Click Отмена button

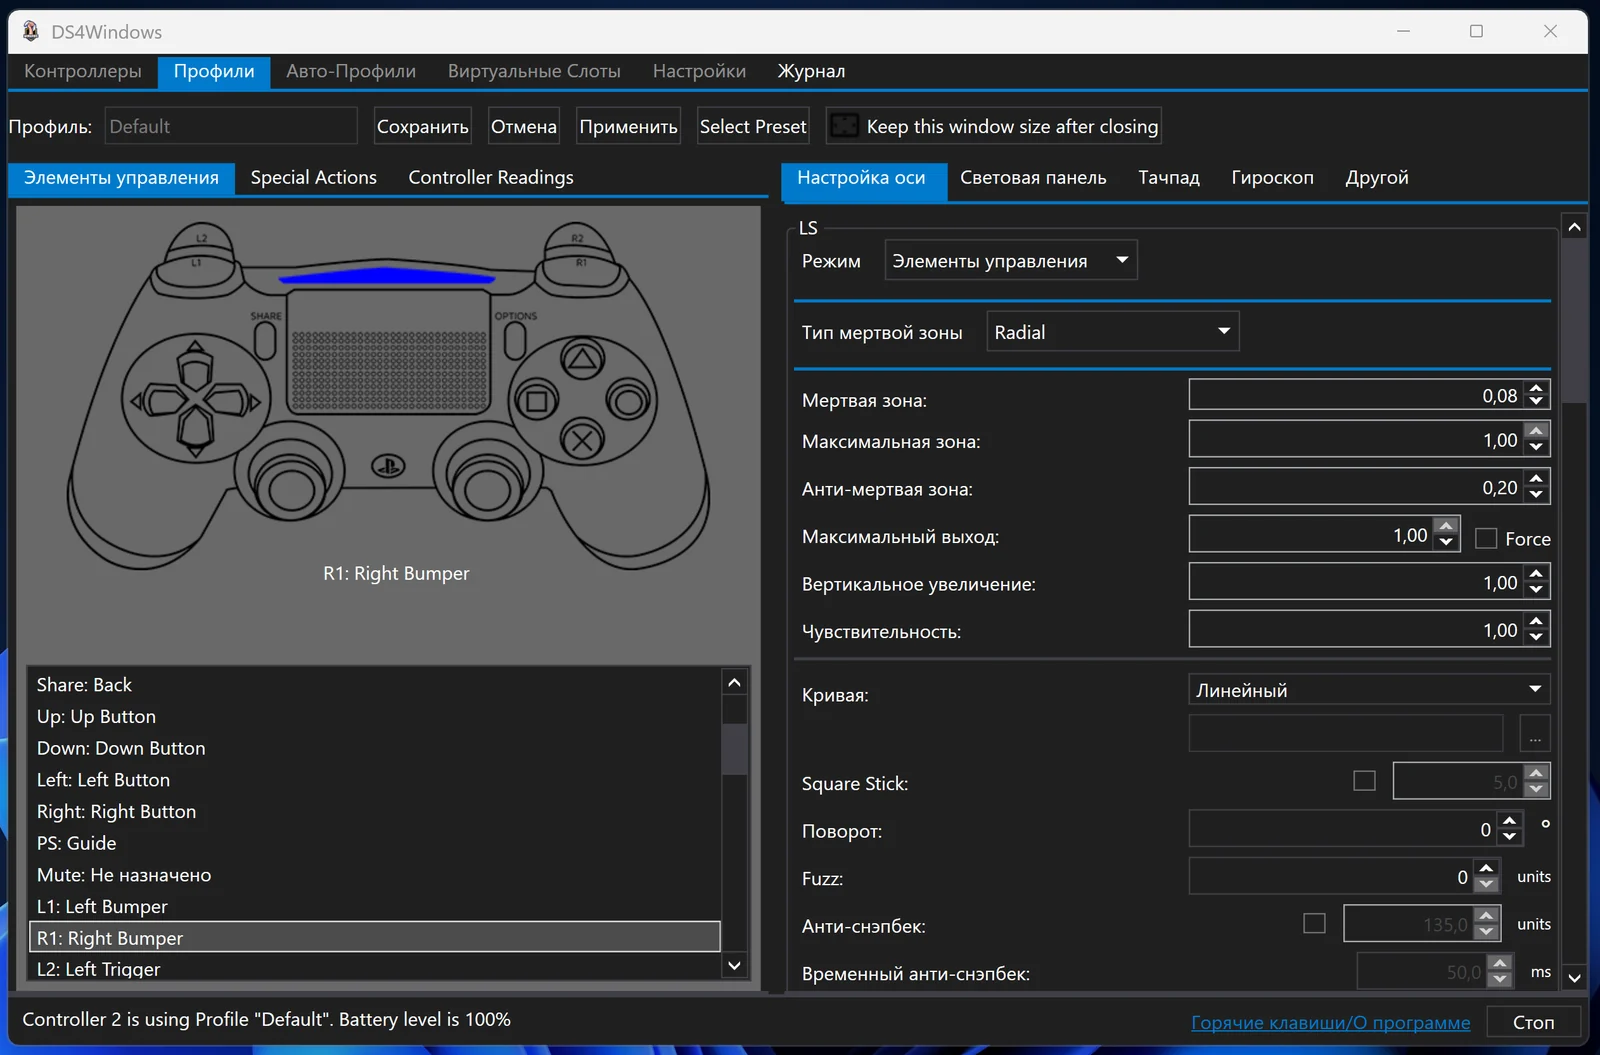(523, 126)
